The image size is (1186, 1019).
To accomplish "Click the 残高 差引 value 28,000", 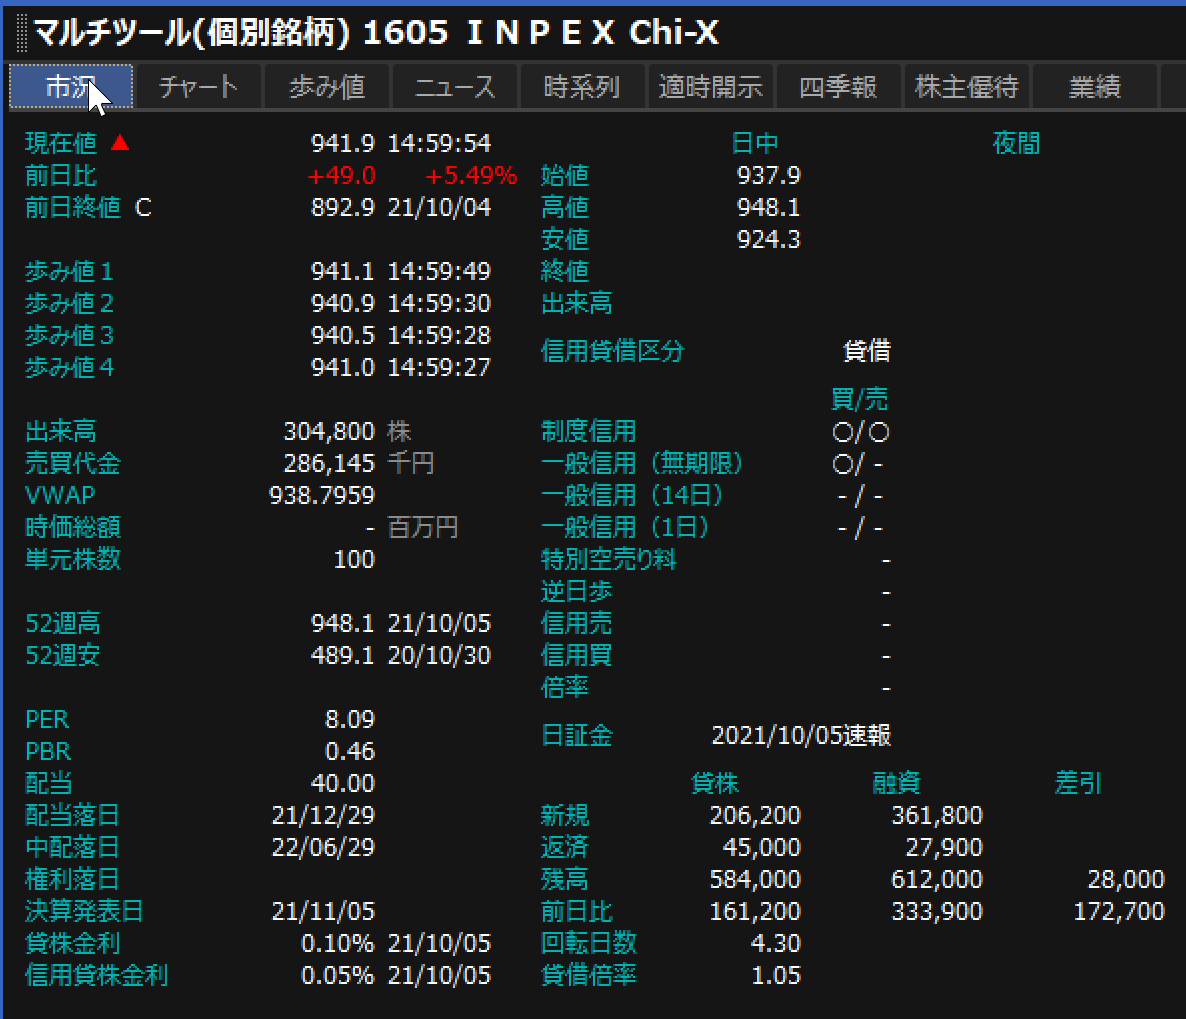I will 1125,879.
